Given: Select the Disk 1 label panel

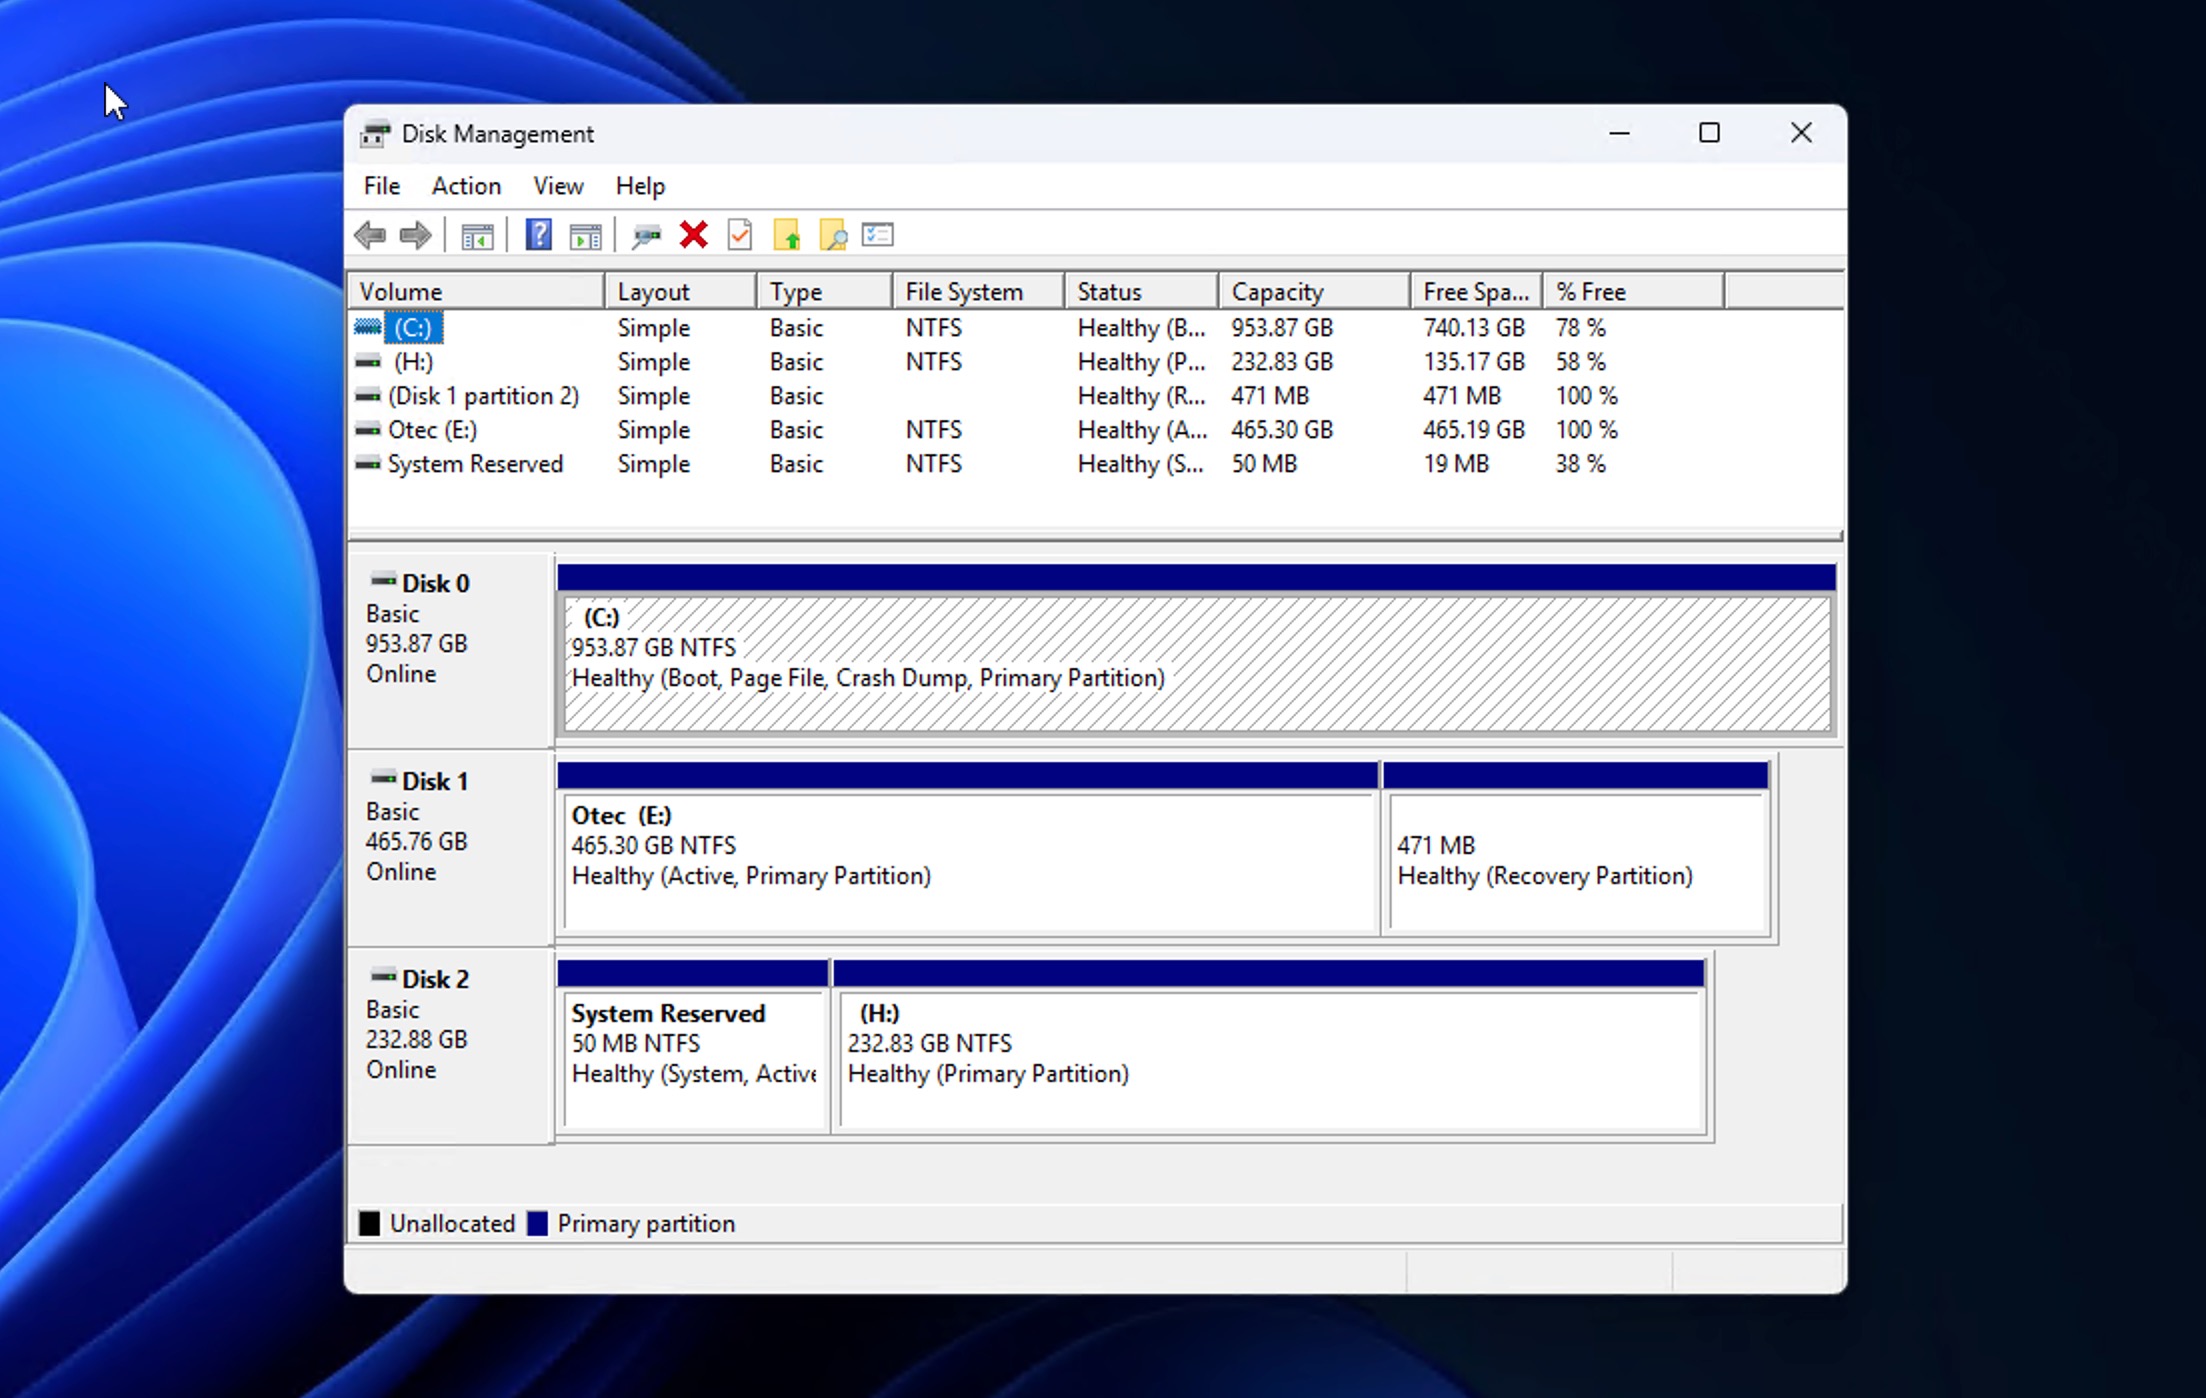Looking at the screenshot, I should 451,848.
